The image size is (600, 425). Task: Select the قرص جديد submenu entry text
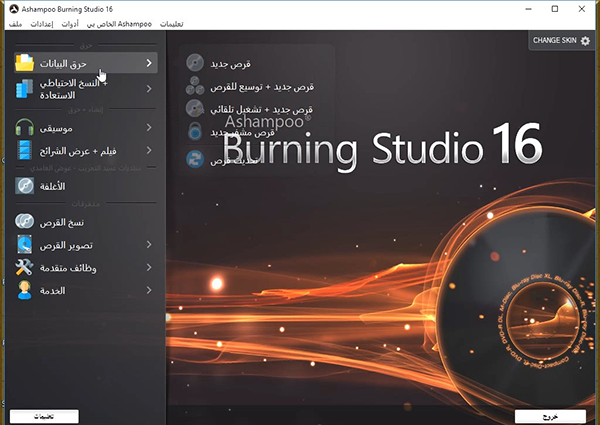230,64
